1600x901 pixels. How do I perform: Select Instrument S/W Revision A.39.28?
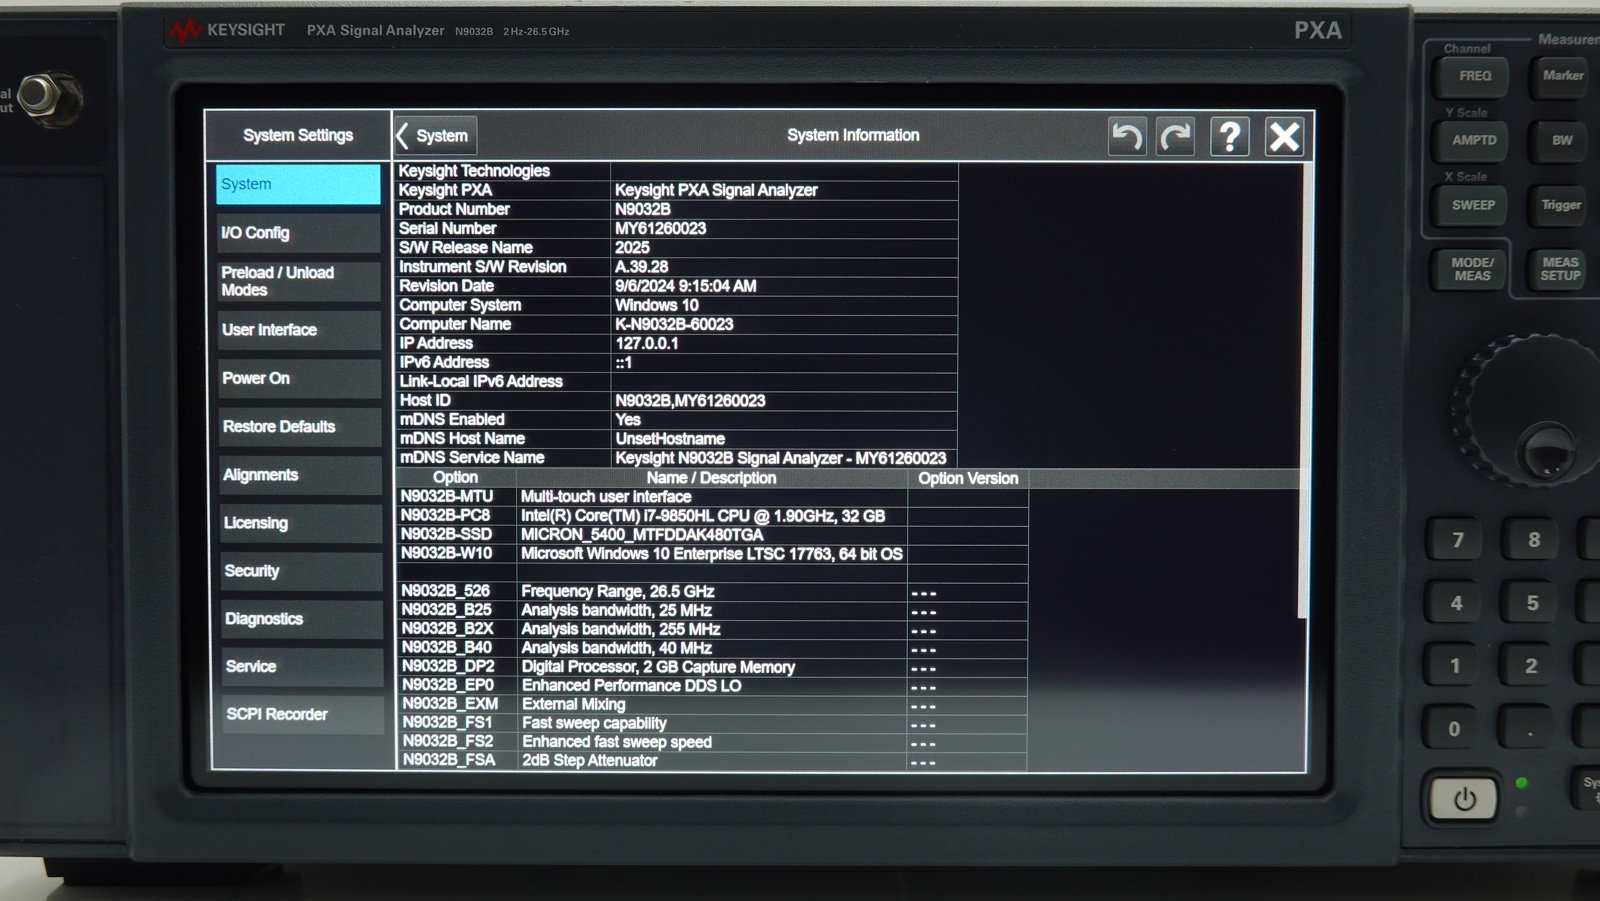pyautogui.click(x=642, y=267)
